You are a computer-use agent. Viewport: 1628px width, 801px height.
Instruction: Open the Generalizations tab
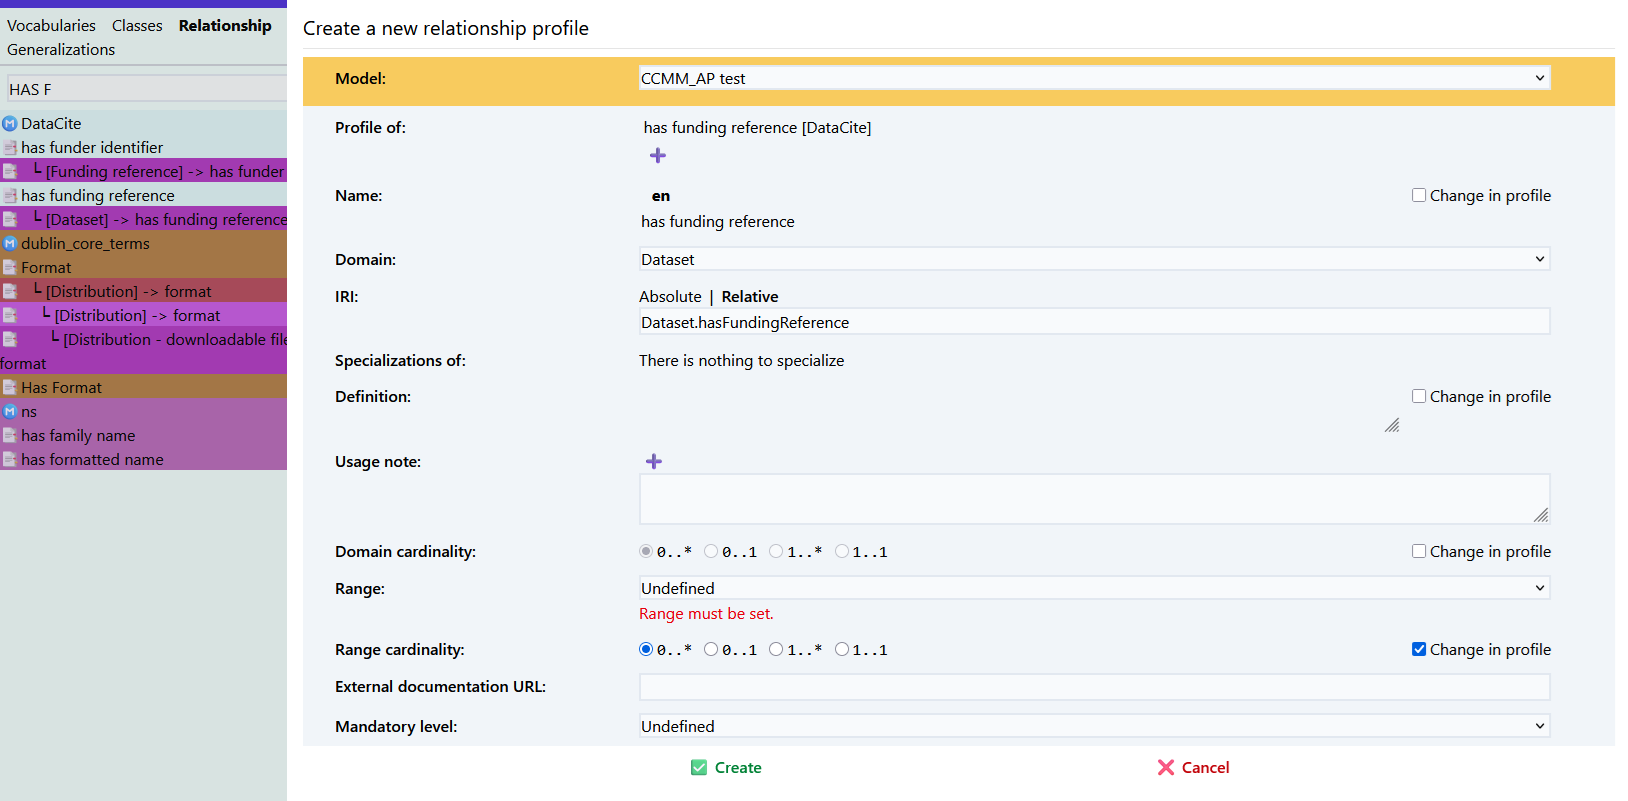click(61, 50)
